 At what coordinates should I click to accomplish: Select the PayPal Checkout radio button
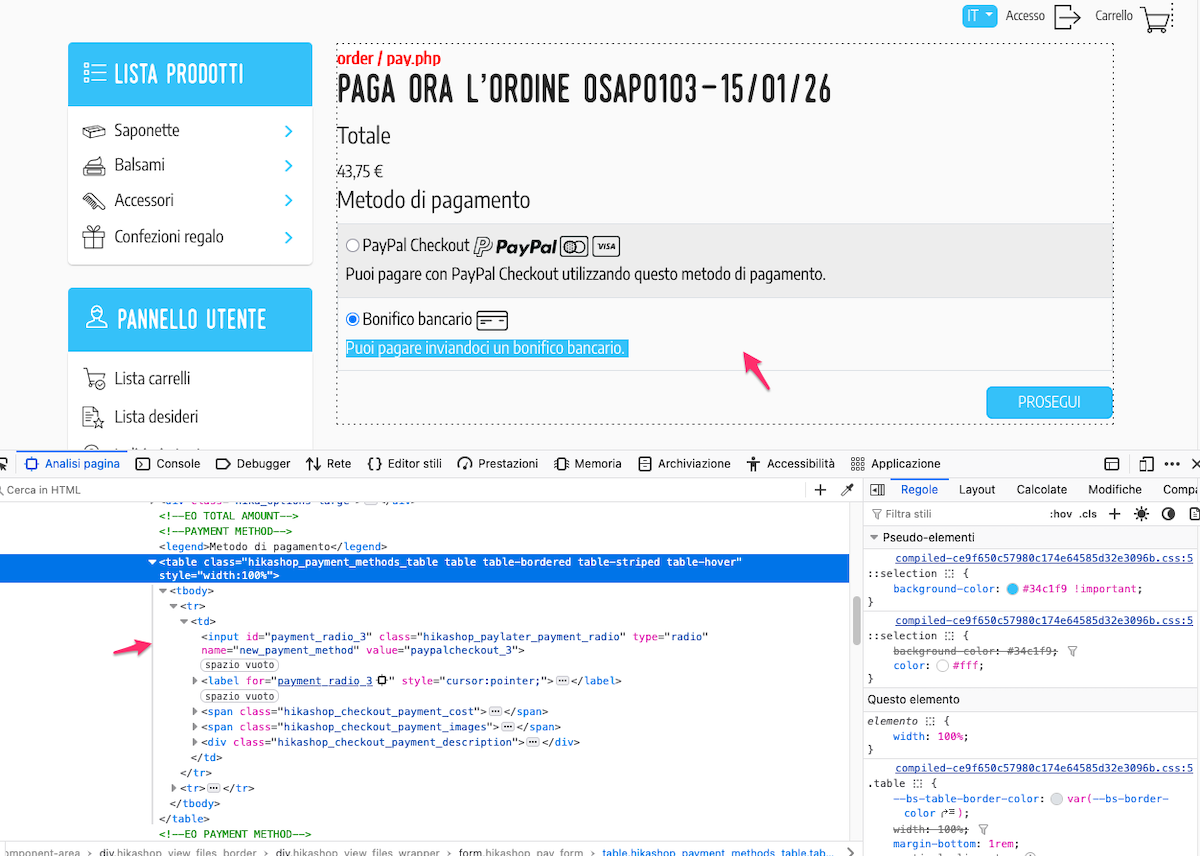[x=352, y=246]
